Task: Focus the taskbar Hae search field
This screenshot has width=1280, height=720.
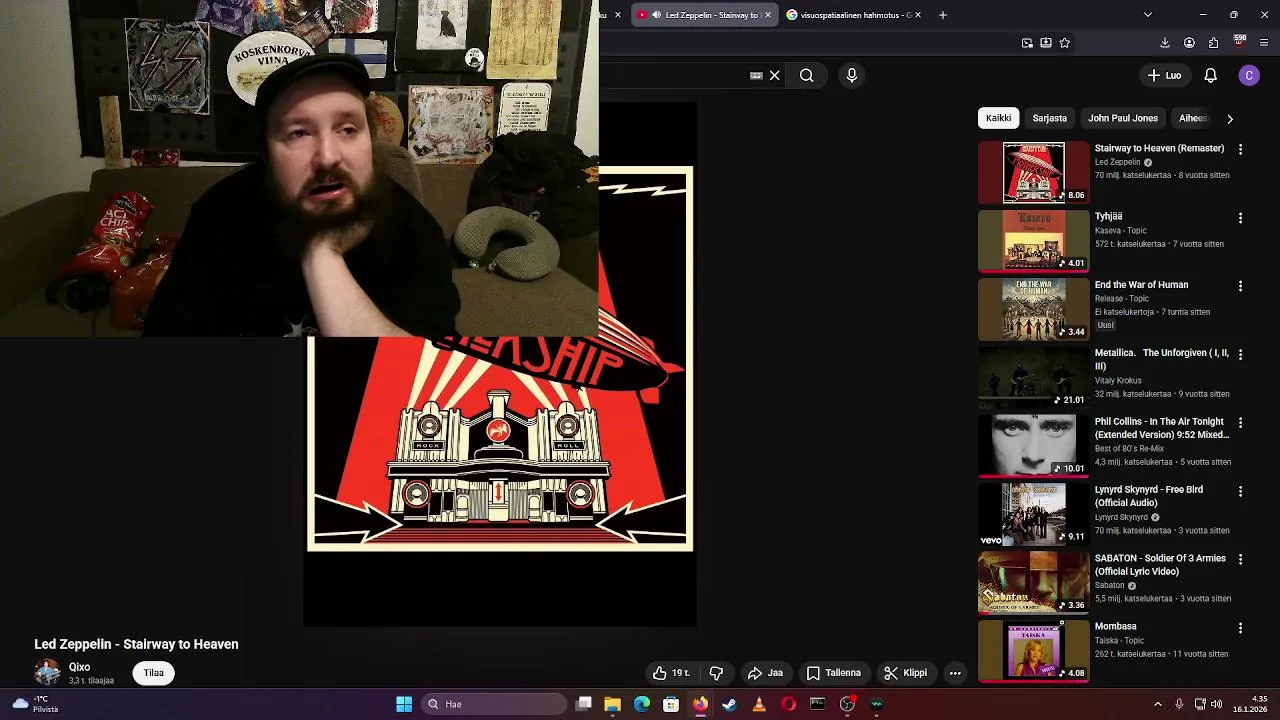Action: (x=494, y=704)
